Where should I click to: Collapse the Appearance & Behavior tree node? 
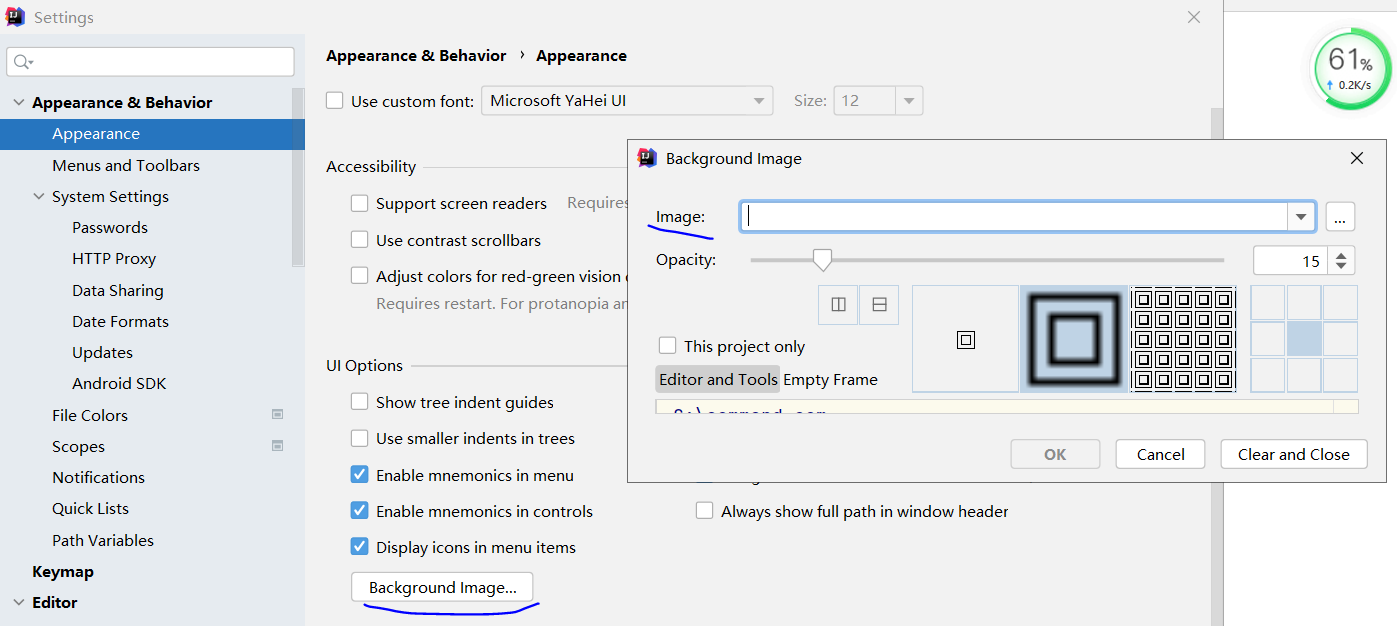click(18, 103)
